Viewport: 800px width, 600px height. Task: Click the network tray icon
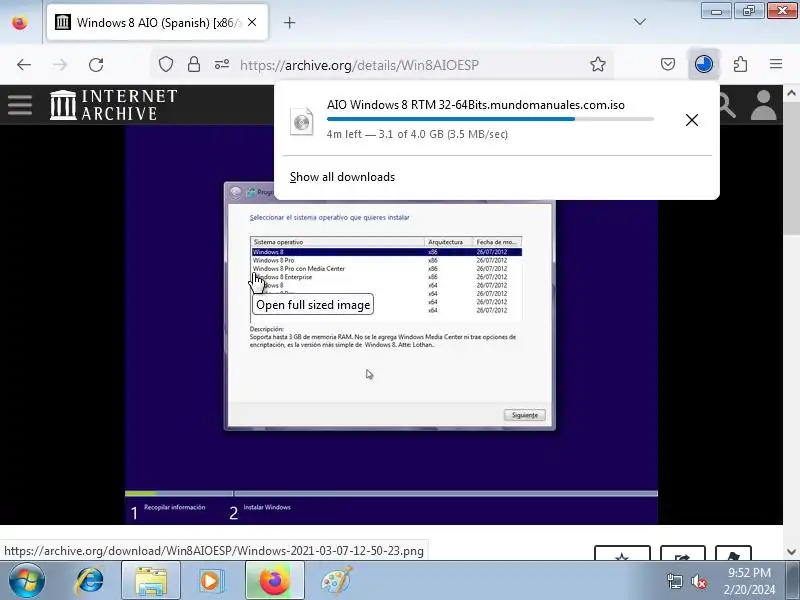(x=674, y=581)
